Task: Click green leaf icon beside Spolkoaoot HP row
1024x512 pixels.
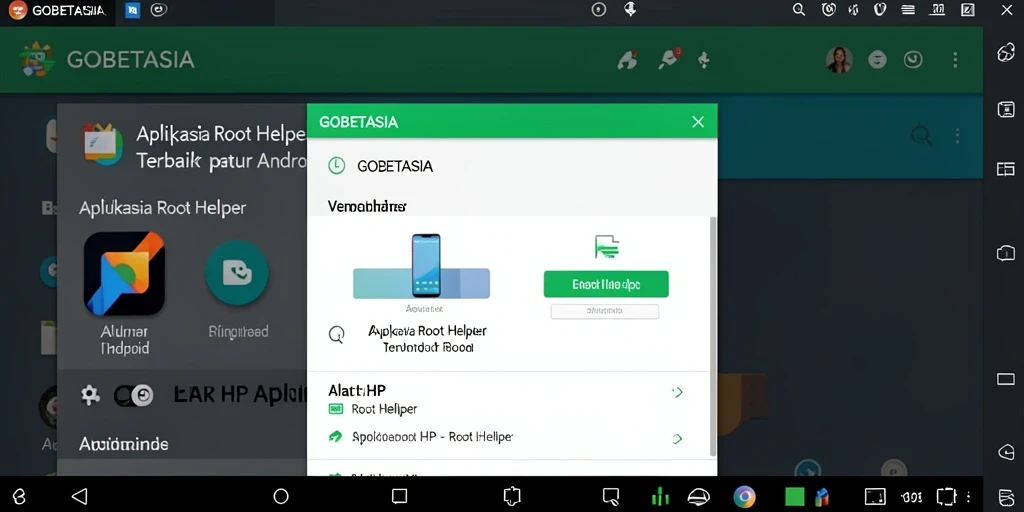Action: [x=335, y=436]
